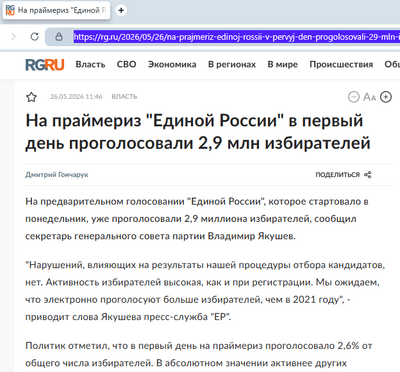Increase font size with plus circle icon
Viewport: 400px width, 372px height.
(386, 97)
